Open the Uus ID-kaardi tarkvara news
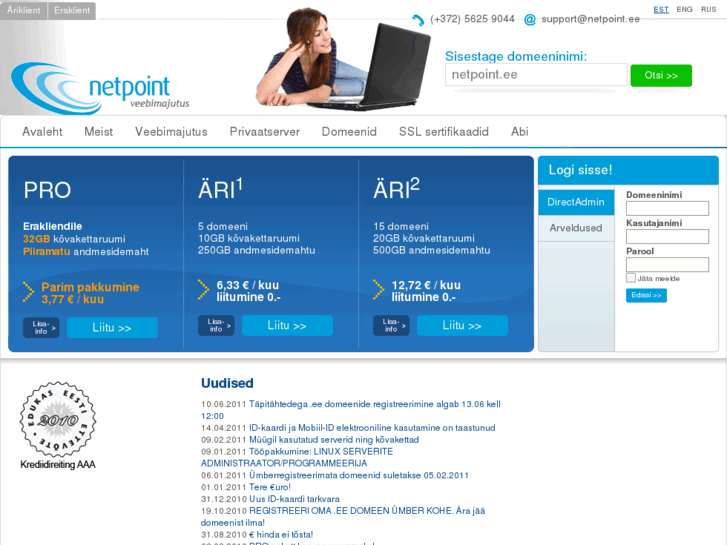 click(294, 499)
